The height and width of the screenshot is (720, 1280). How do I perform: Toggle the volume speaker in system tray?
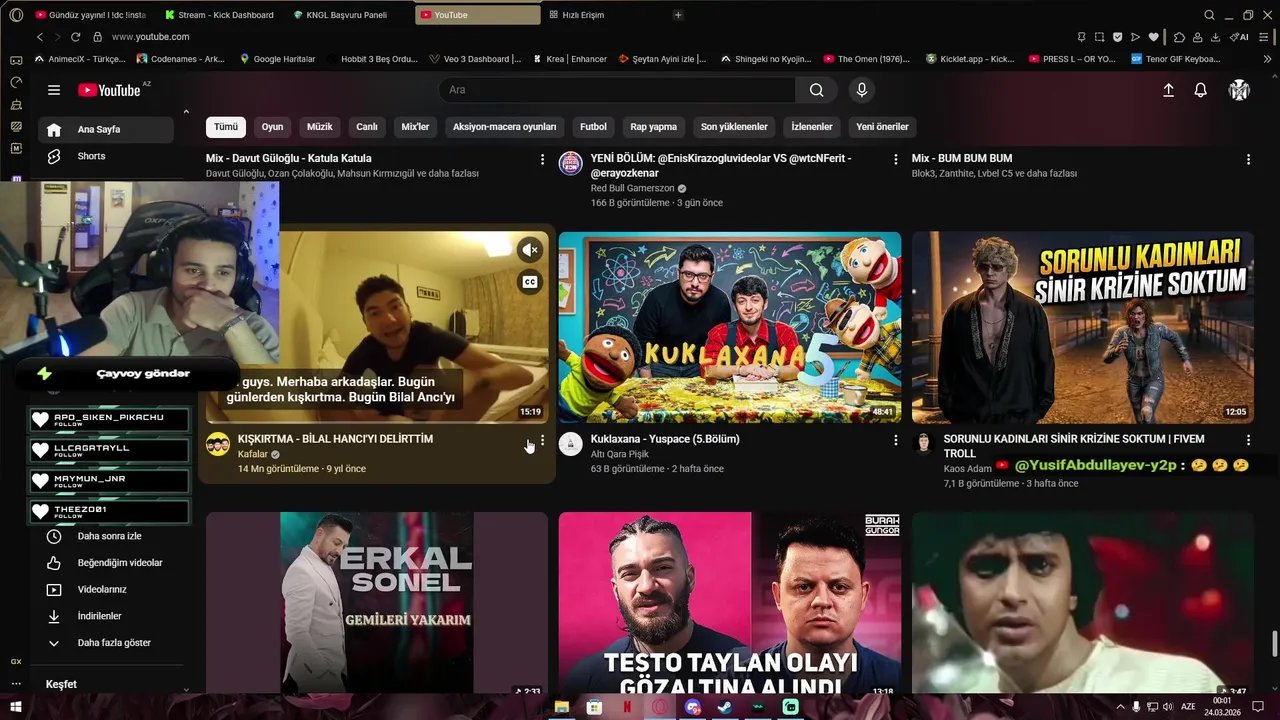[x=1167, y=707]
